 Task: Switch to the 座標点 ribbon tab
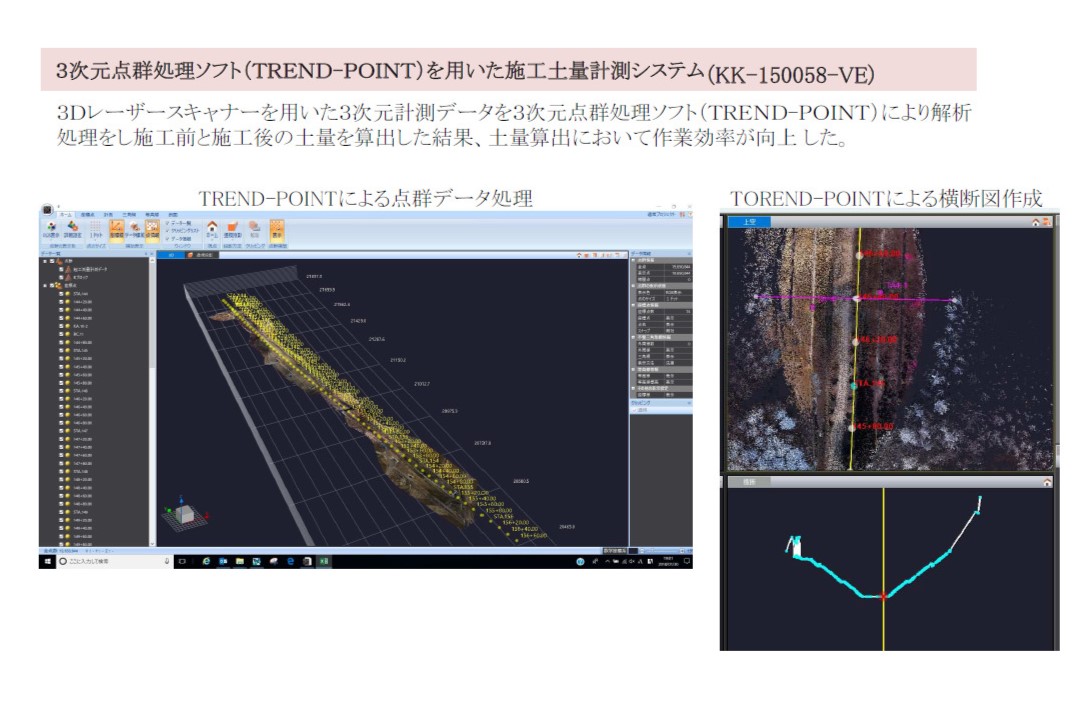point(88,215)
